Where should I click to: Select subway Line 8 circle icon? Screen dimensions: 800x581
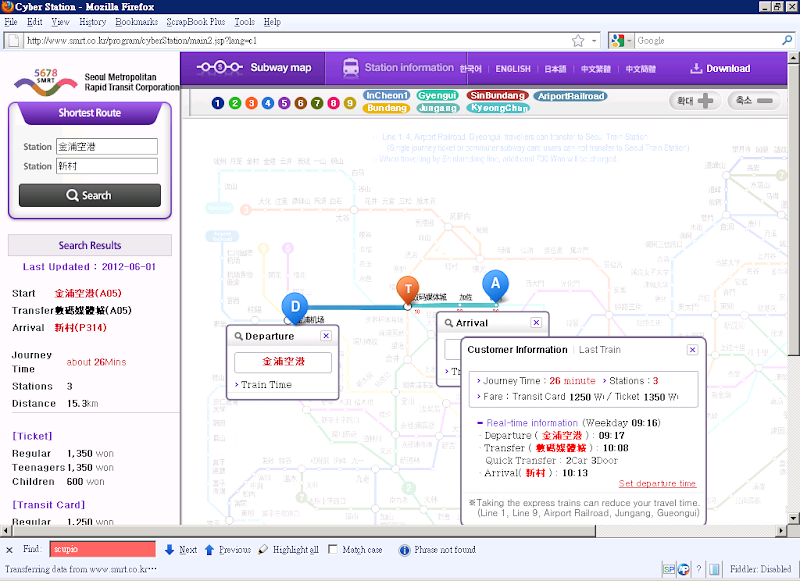click(x=333, y=103)
